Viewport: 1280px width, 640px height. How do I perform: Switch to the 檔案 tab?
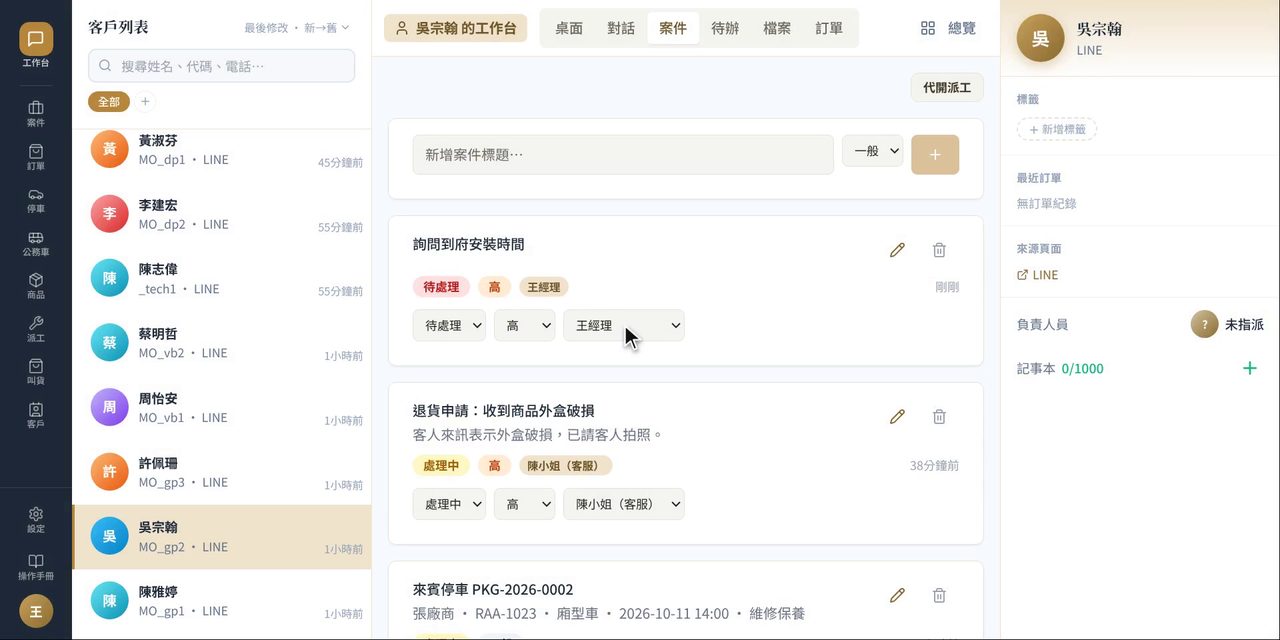pyautogui.click(x=777, y=28)
